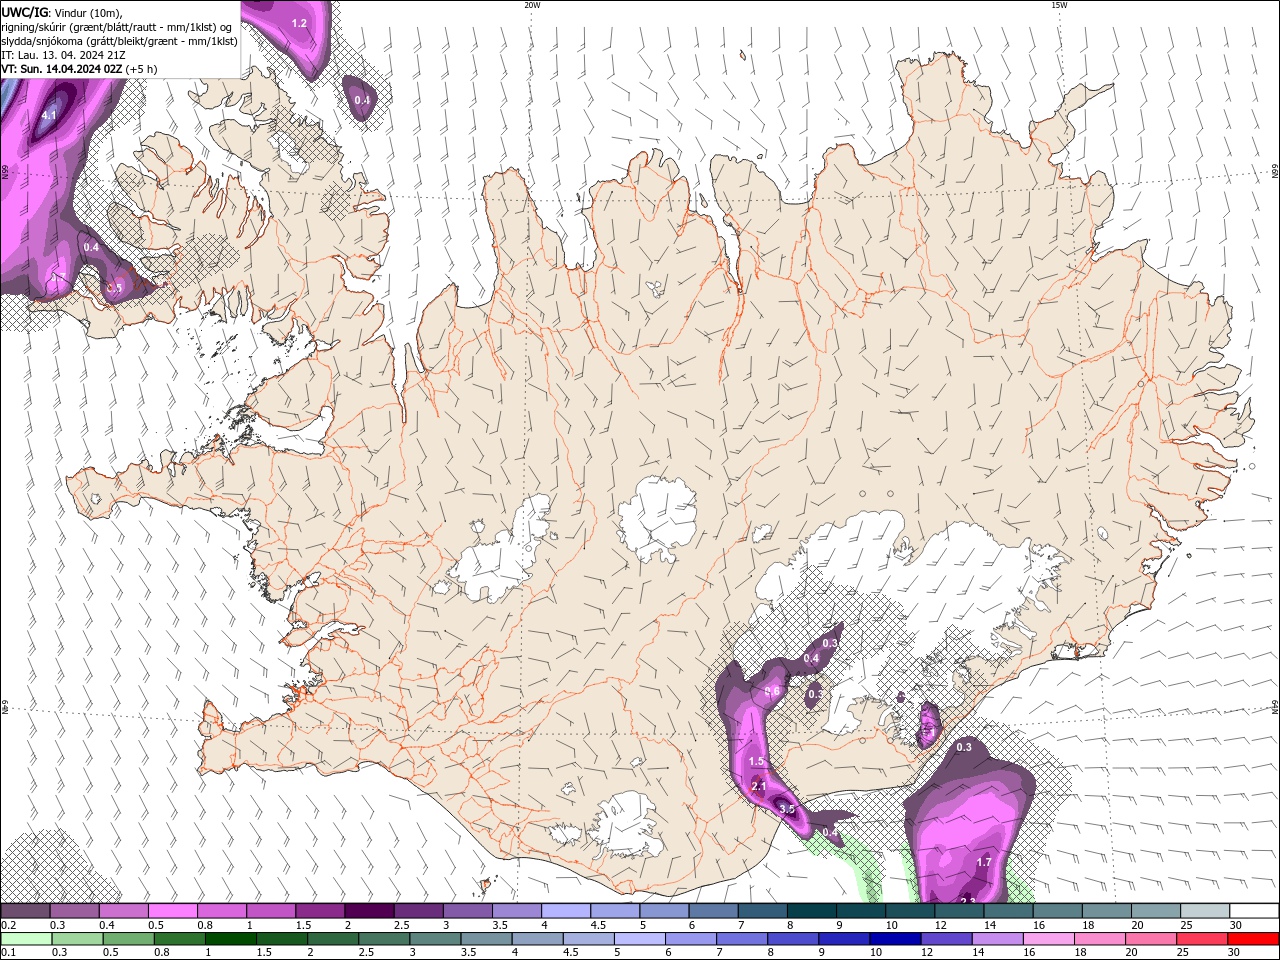Screen dimensions: 1280x960
Task: Click the 20W longitude label
Action: [532, 5]
